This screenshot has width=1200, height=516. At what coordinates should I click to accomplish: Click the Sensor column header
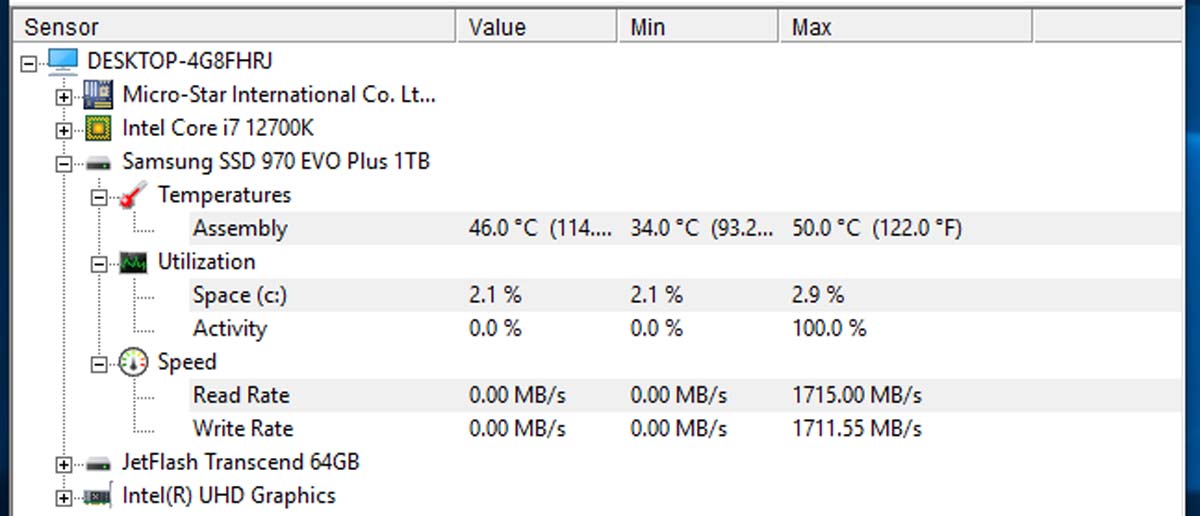pyautogui.click(x=236, y=27)
